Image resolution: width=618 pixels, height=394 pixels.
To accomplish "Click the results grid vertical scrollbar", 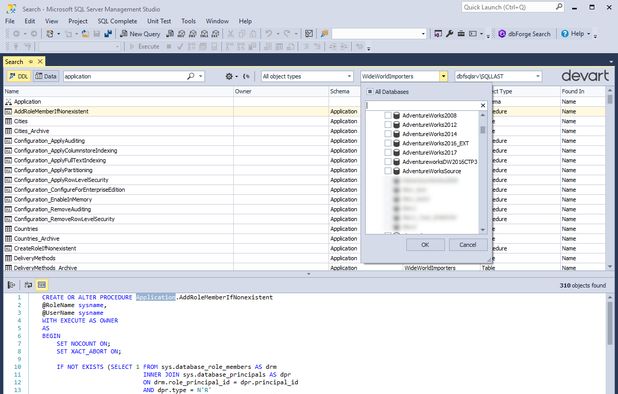I will pos(610,179).
